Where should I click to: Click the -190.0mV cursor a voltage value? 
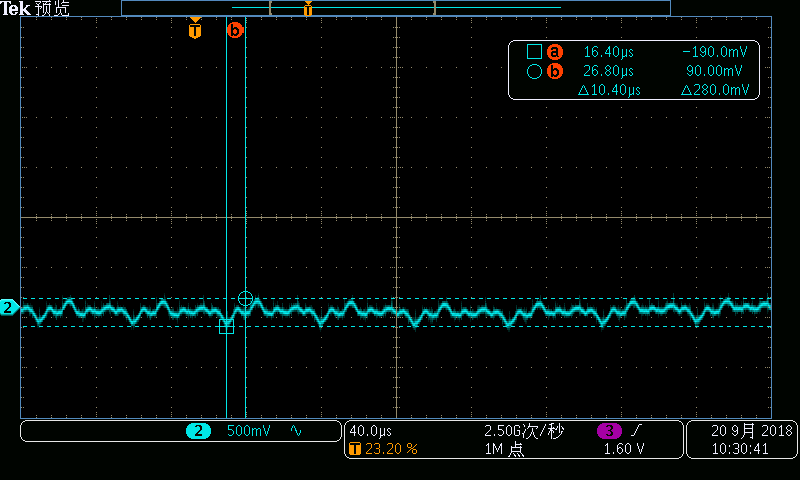point(715,52)
